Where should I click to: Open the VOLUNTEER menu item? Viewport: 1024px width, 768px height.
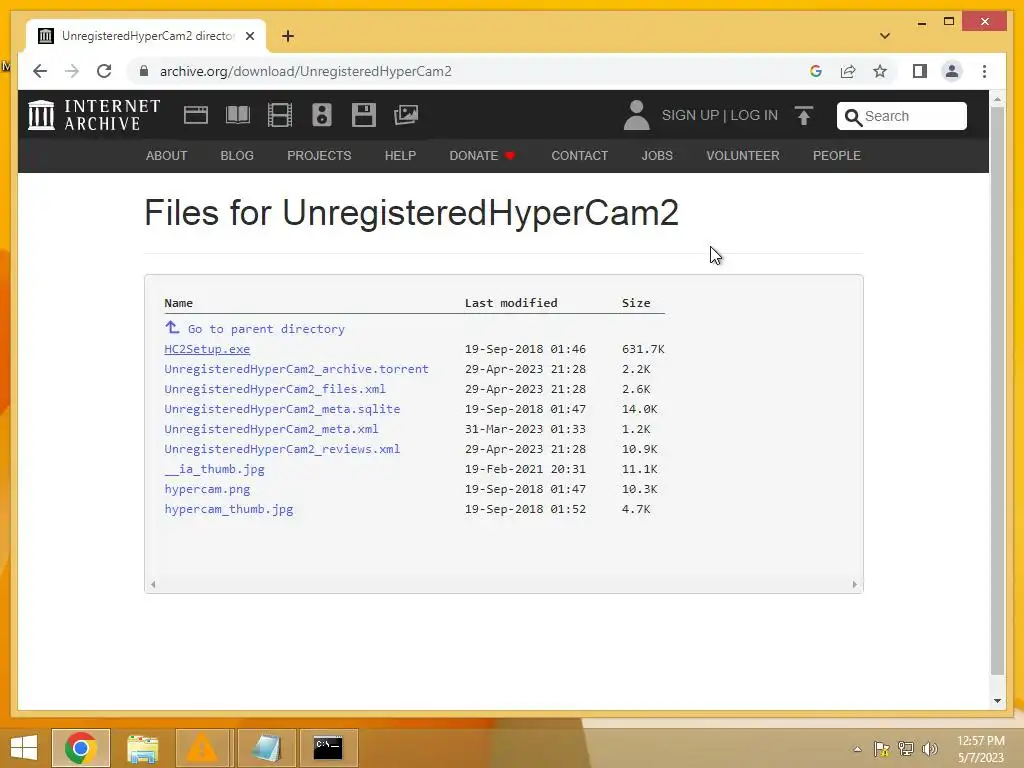tap(743, 155)
